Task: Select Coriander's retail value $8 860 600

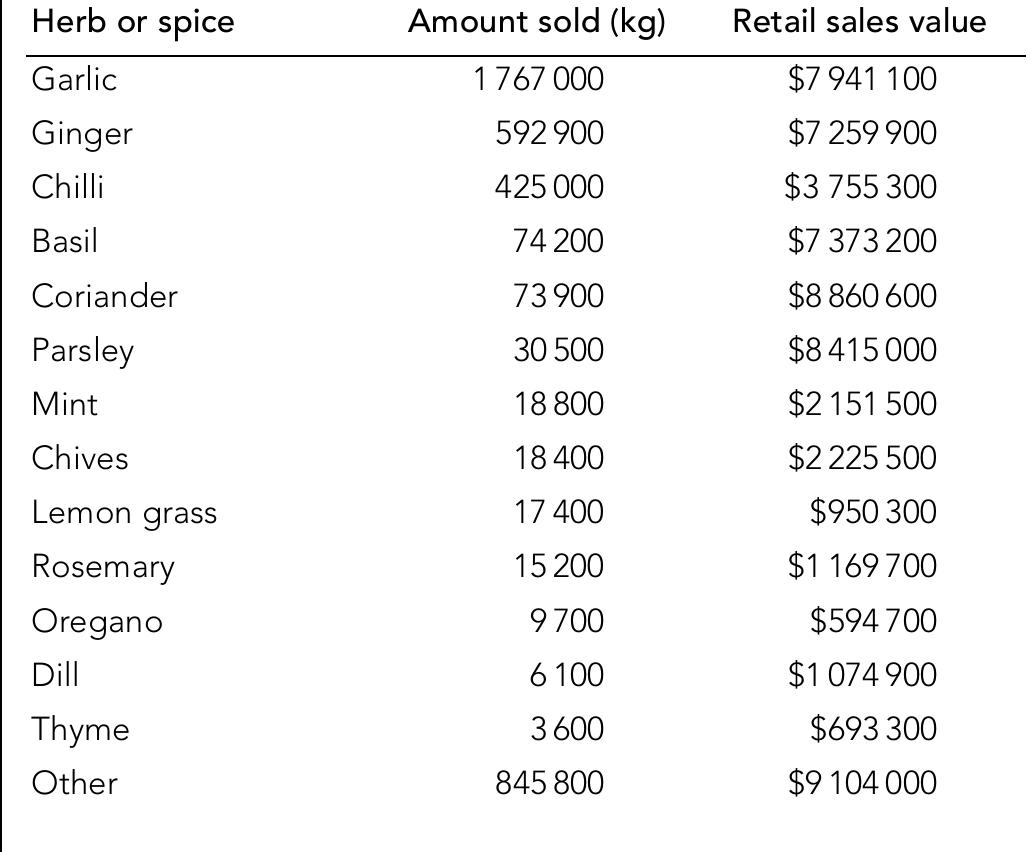Action: tap(862, 296)
